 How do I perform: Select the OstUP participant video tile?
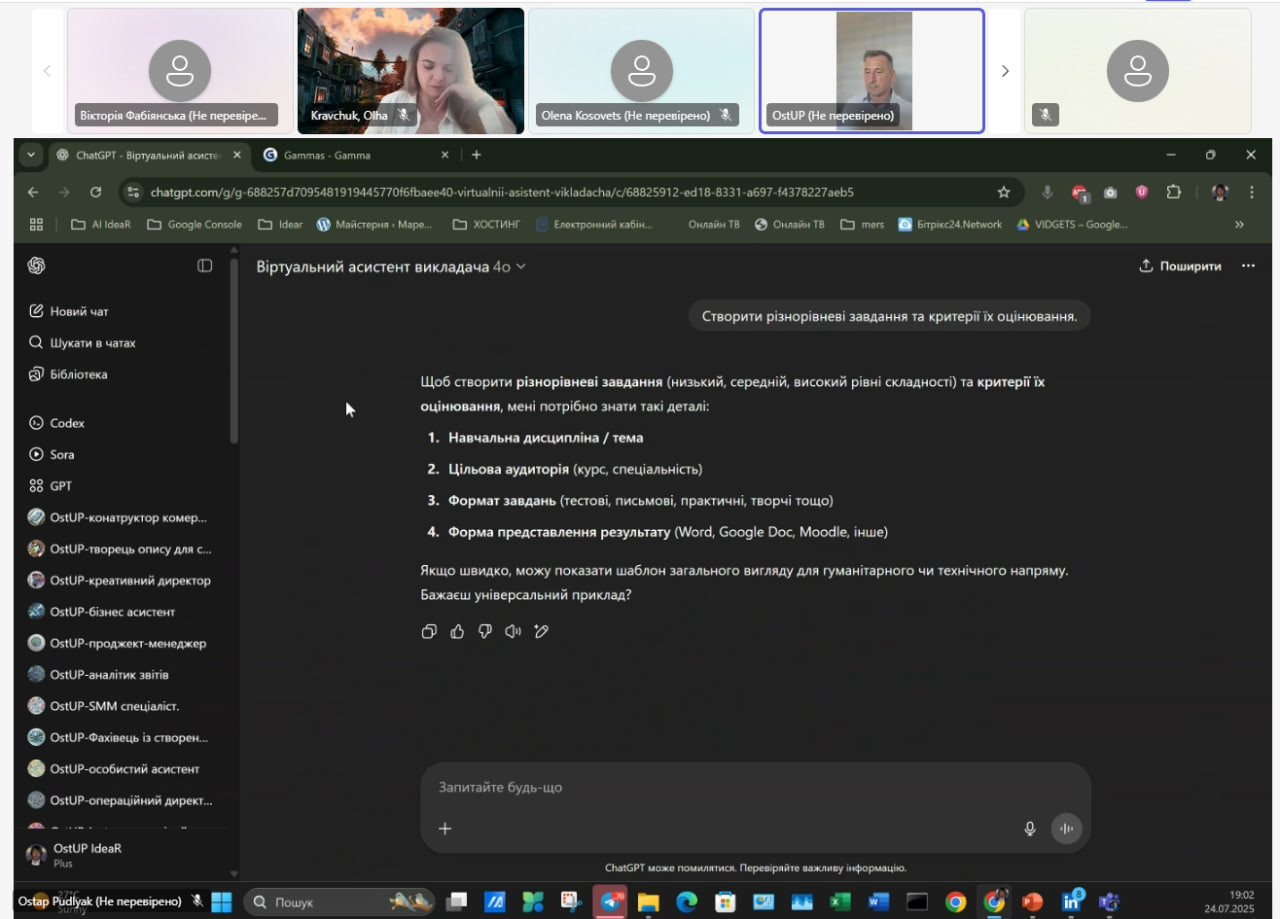(x=872, y=71)
